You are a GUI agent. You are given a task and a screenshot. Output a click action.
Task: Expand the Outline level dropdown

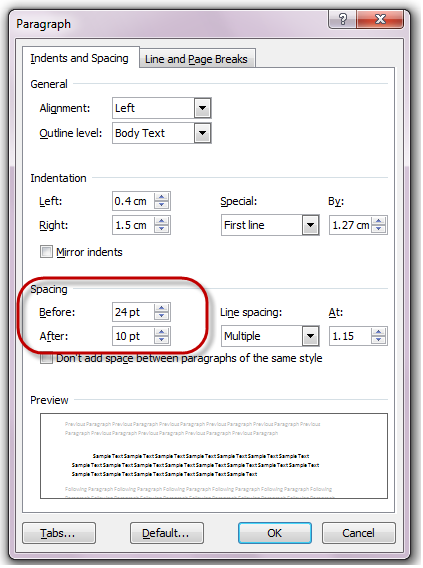click(x=202, y=133)
